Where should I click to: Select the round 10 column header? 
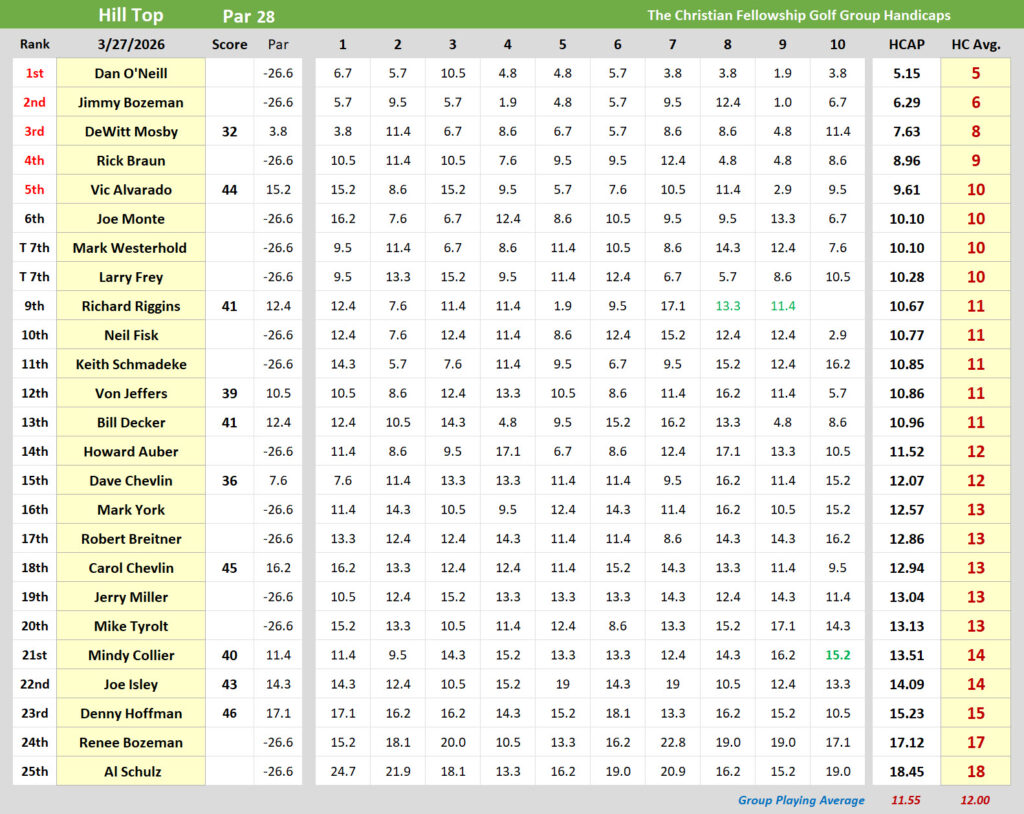(837, 45)
